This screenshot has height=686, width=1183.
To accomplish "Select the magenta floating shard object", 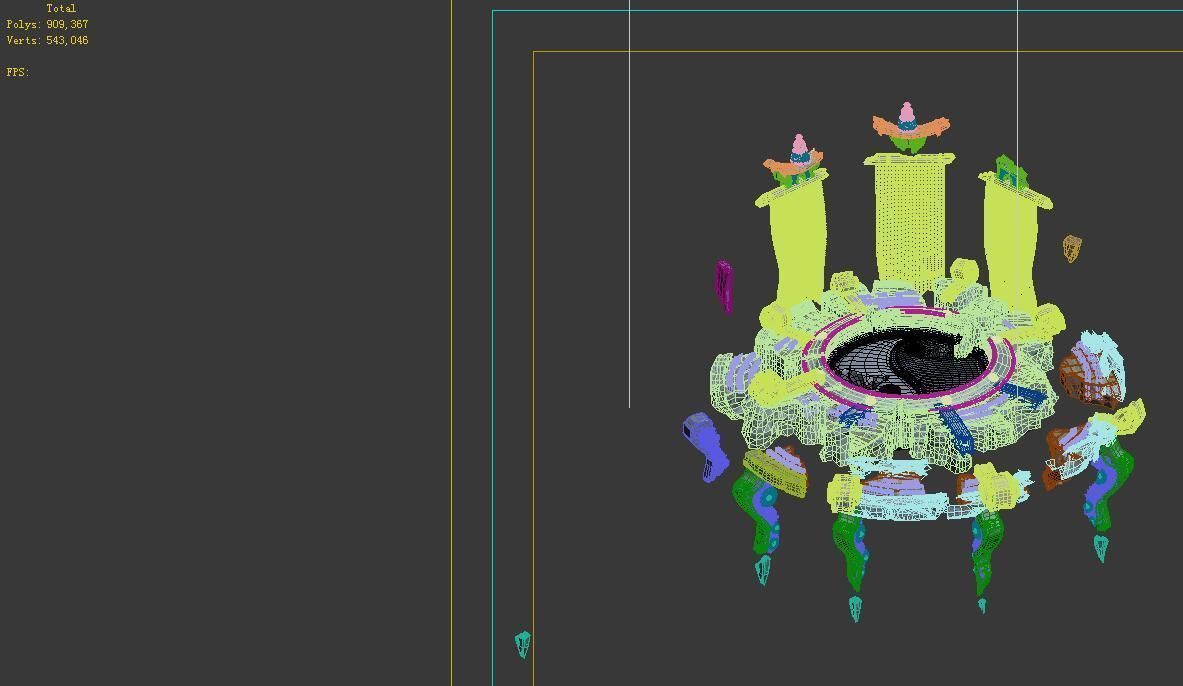I will click(724, 286).
